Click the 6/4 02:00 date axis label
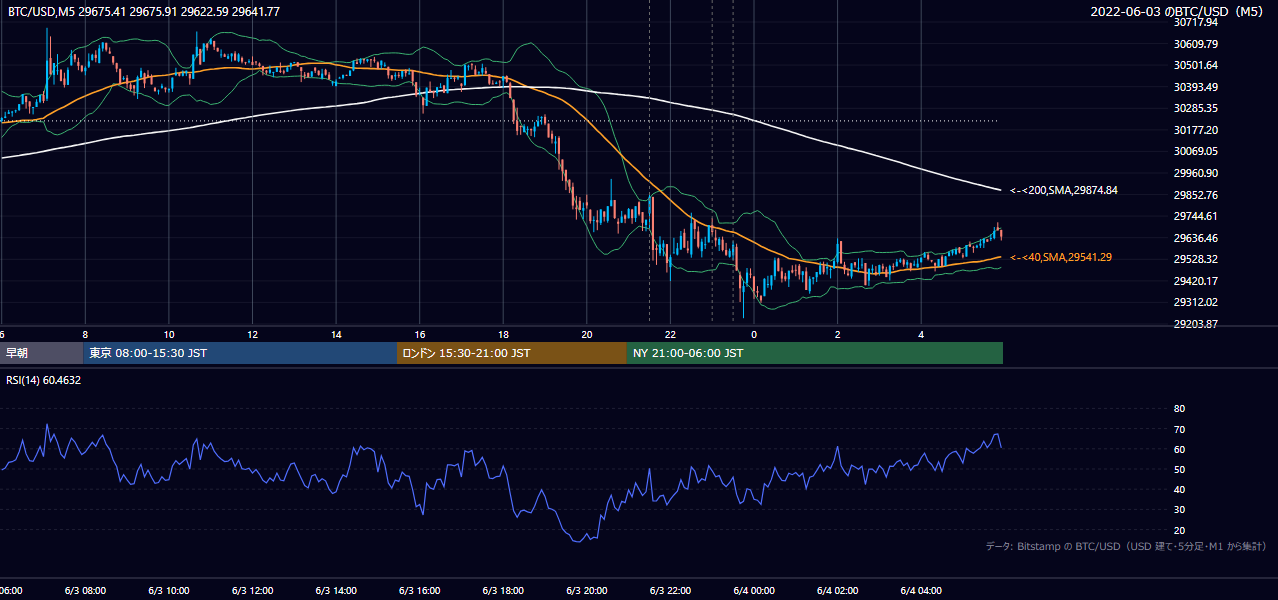The image size is (1278, 600). point(838,591)
